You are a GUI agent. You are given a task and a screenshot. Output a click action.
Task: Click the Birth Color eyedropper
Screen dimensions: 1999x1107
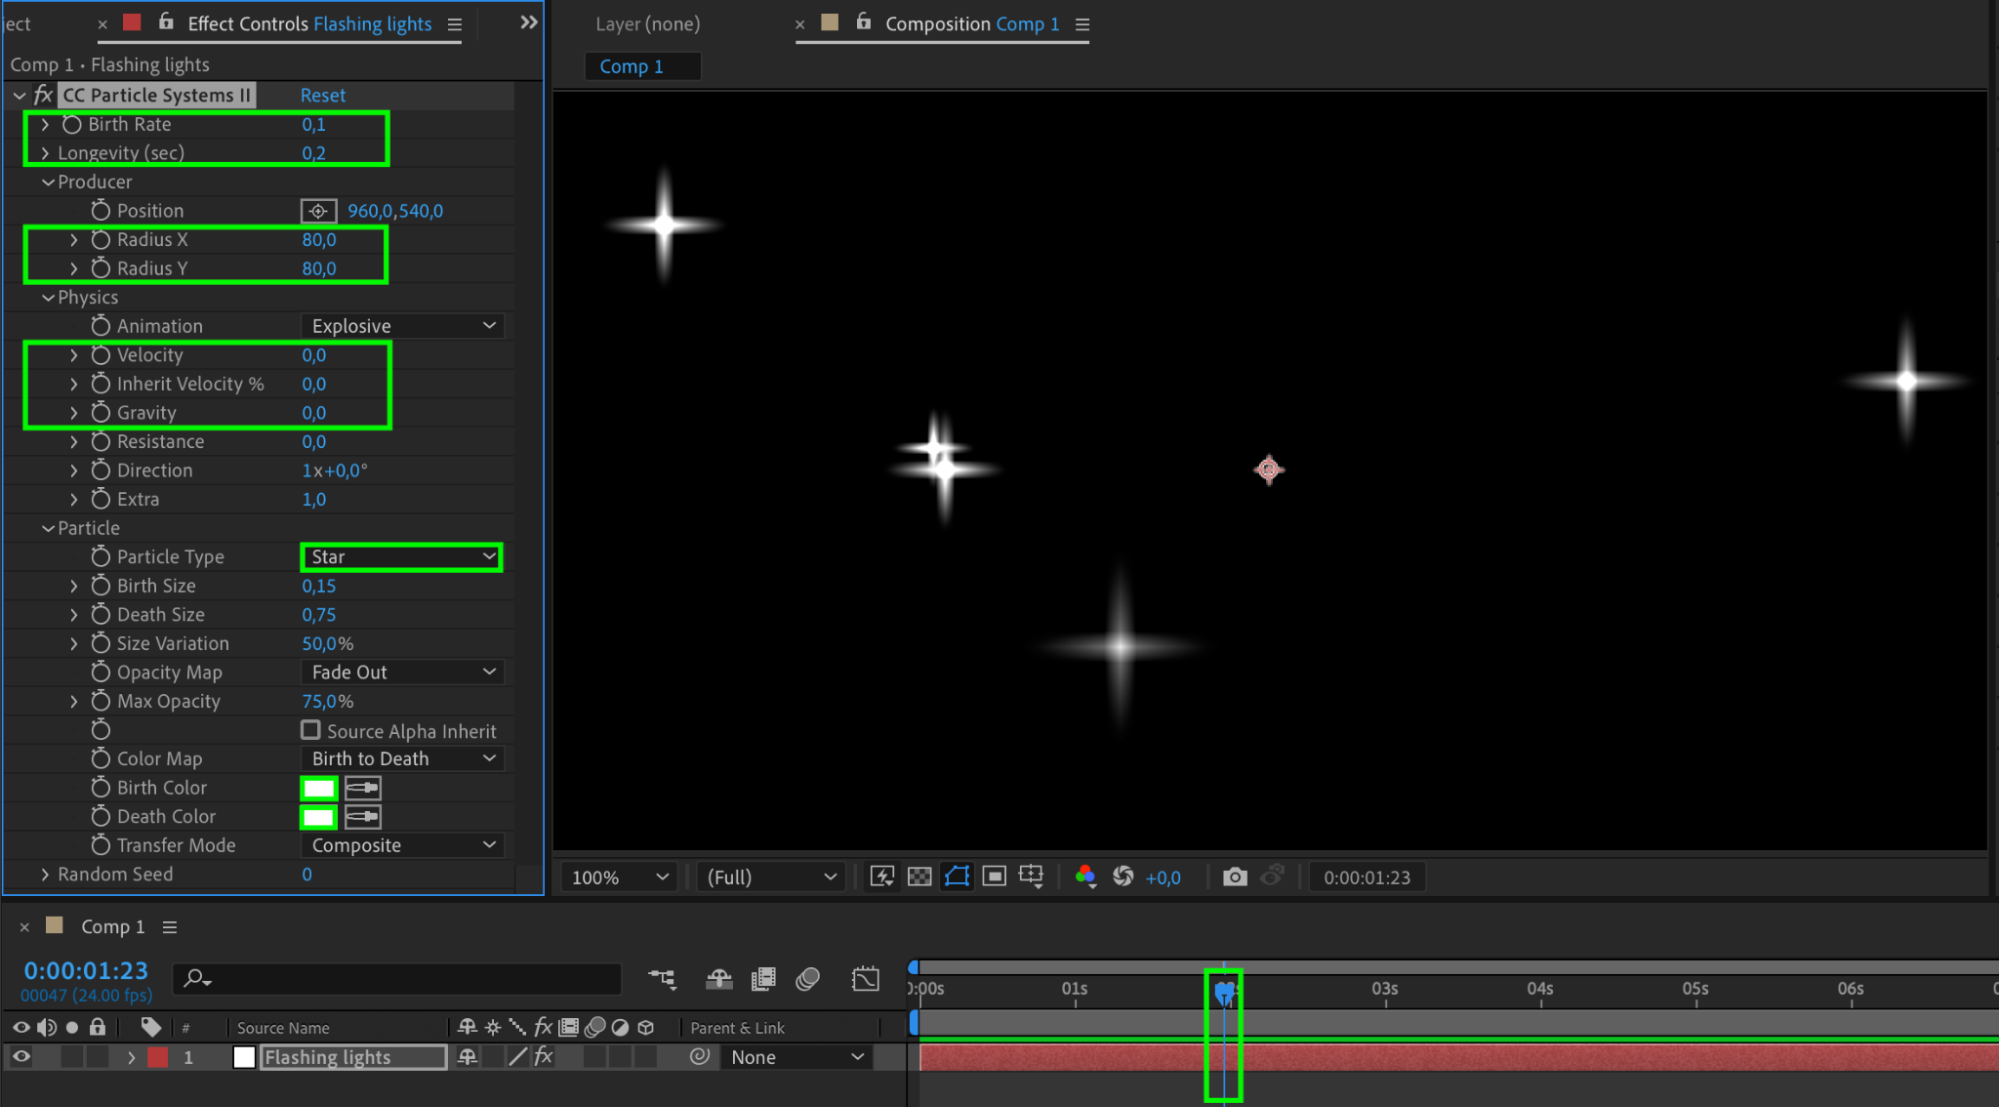362,788
